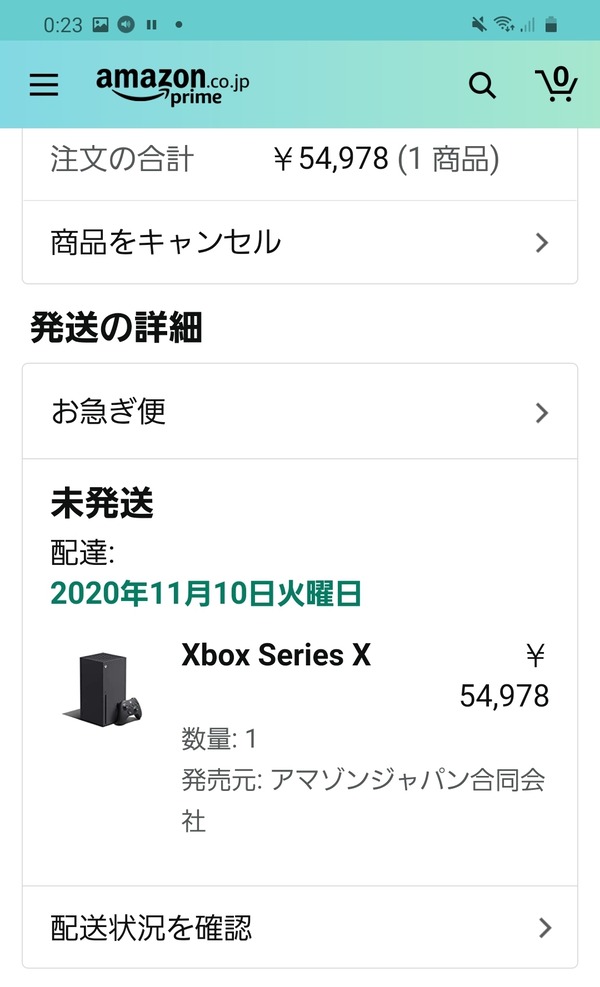The image size is (600, 987).
Task: Open the search magnifier icon
Action: [x=482, y=85]
